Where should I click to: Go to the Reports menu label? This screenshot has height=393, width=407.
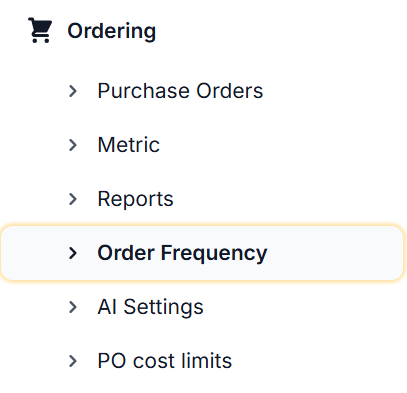tap(135, 199)
